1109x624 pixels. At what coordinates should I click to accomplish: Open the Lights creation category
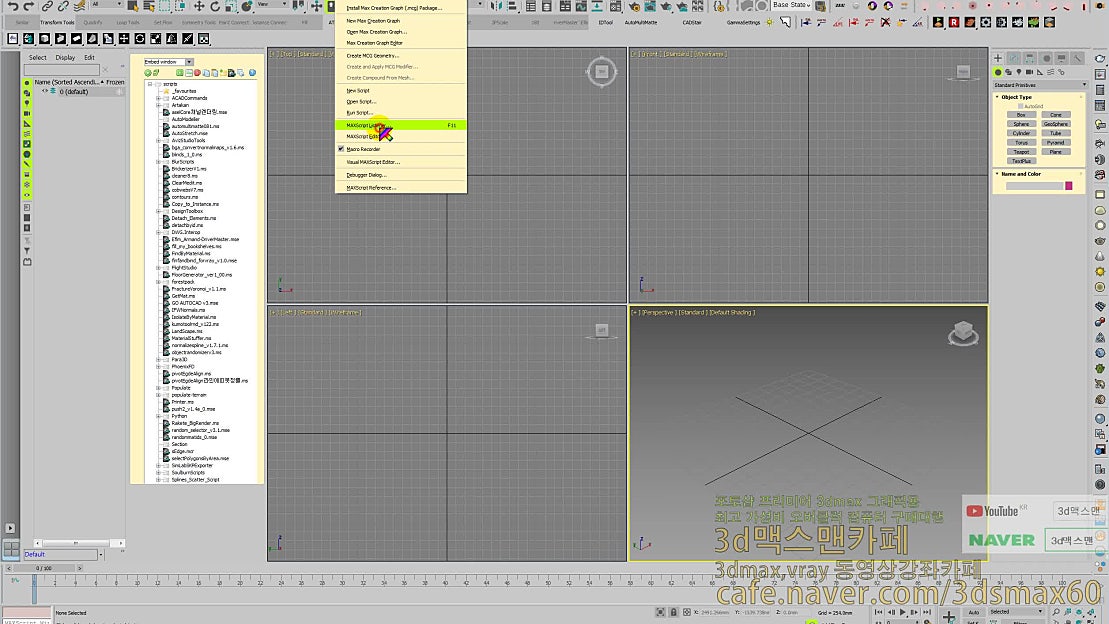pos(1020,71)
